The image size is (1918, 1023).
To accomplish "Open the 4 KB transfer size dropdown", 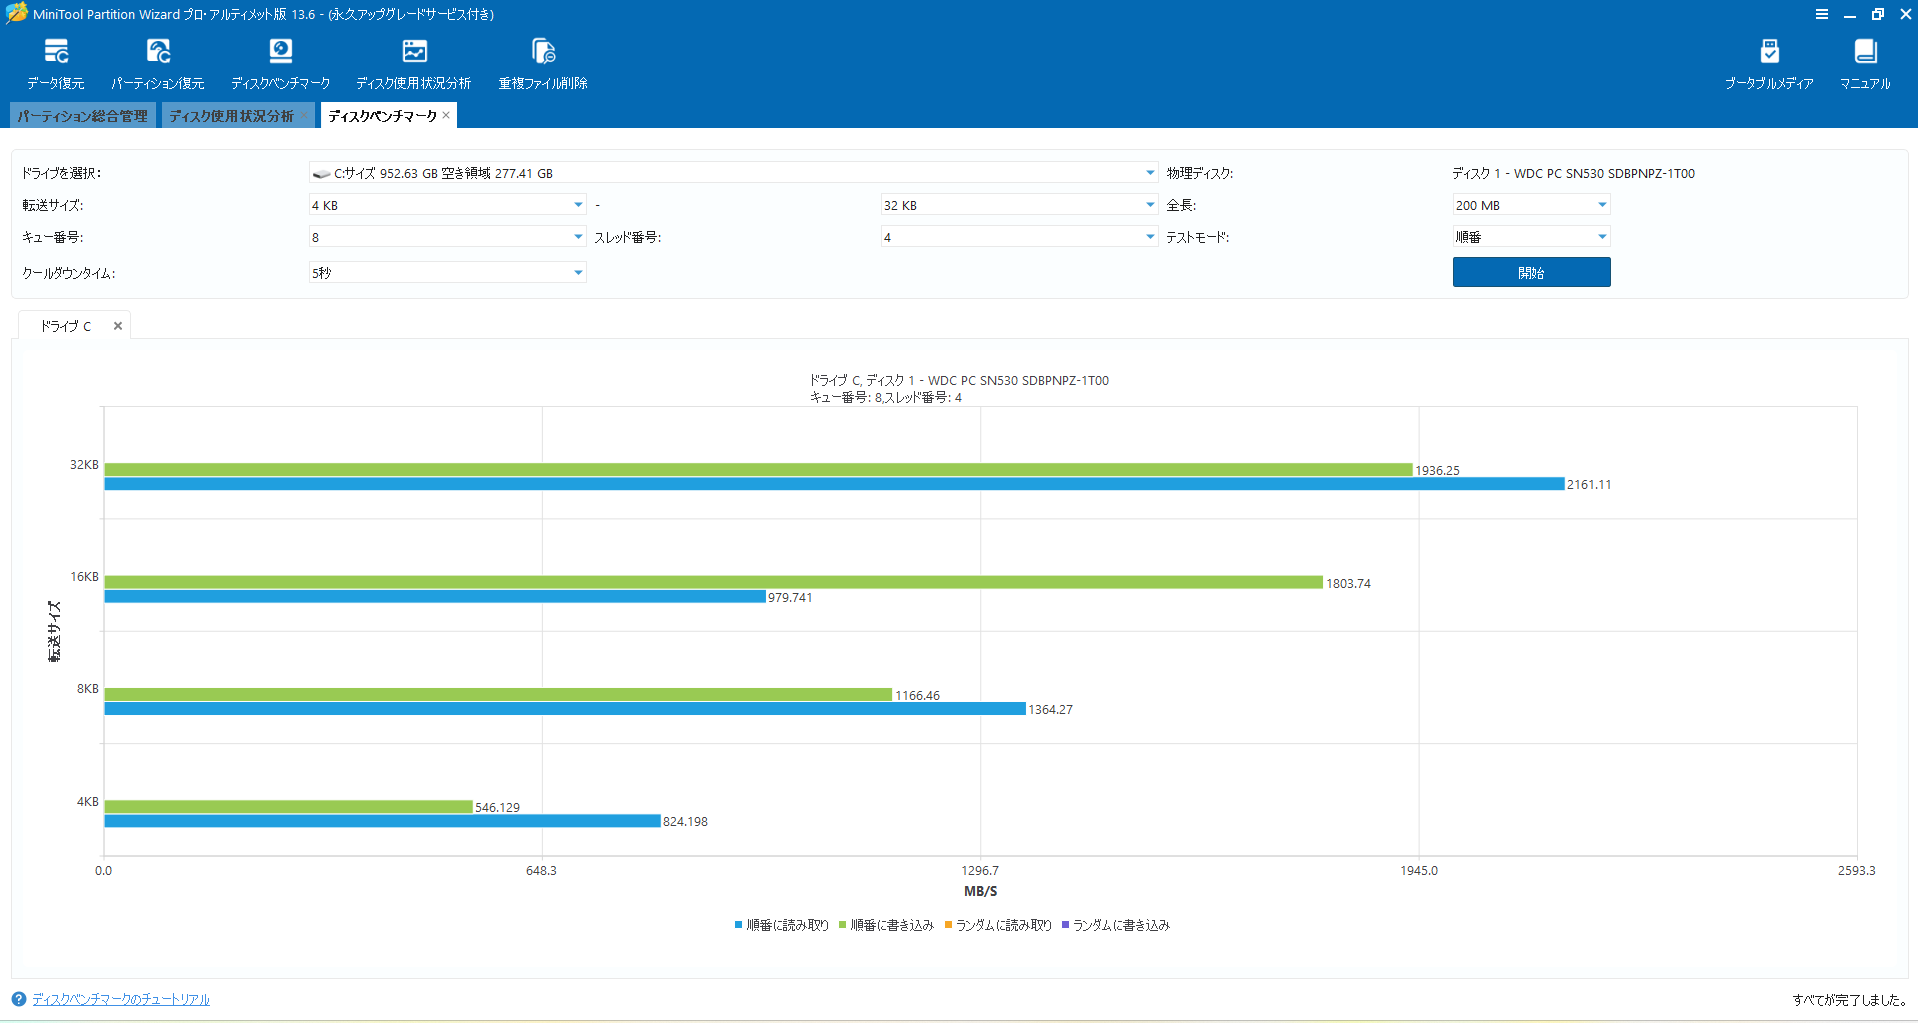I will (447, 205).
